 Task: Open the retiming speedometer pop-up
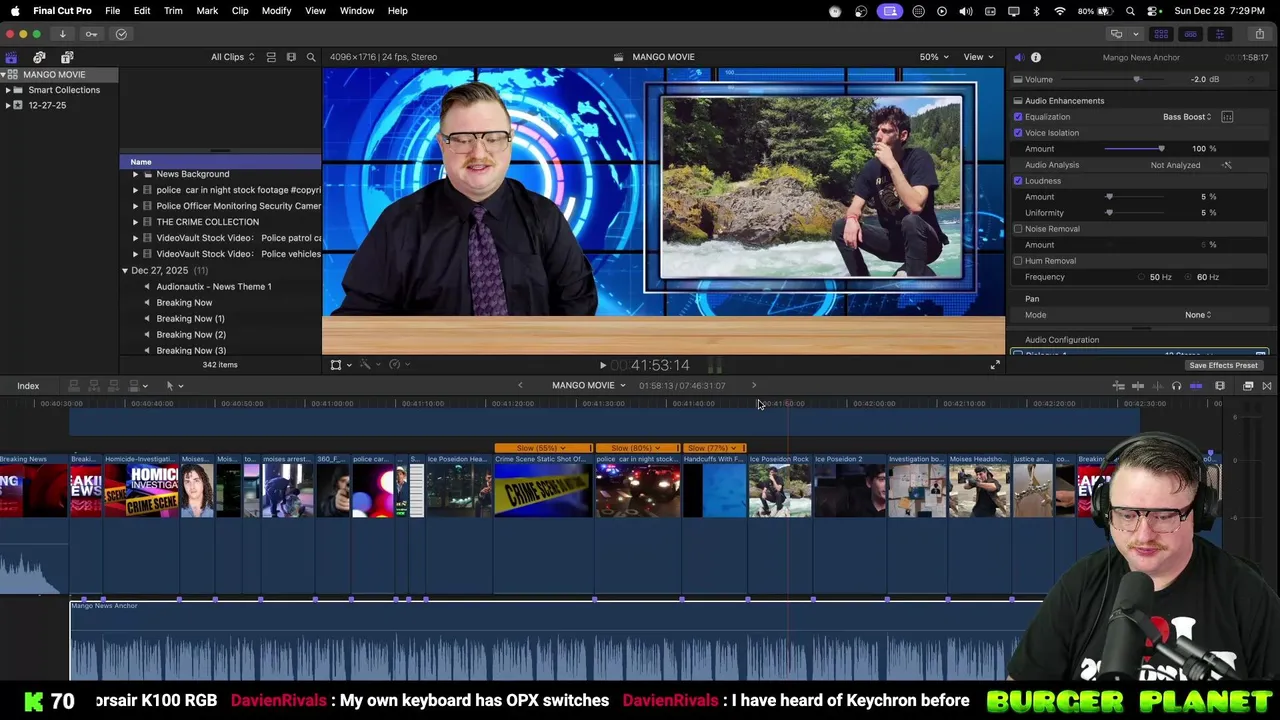coord(398,365)
